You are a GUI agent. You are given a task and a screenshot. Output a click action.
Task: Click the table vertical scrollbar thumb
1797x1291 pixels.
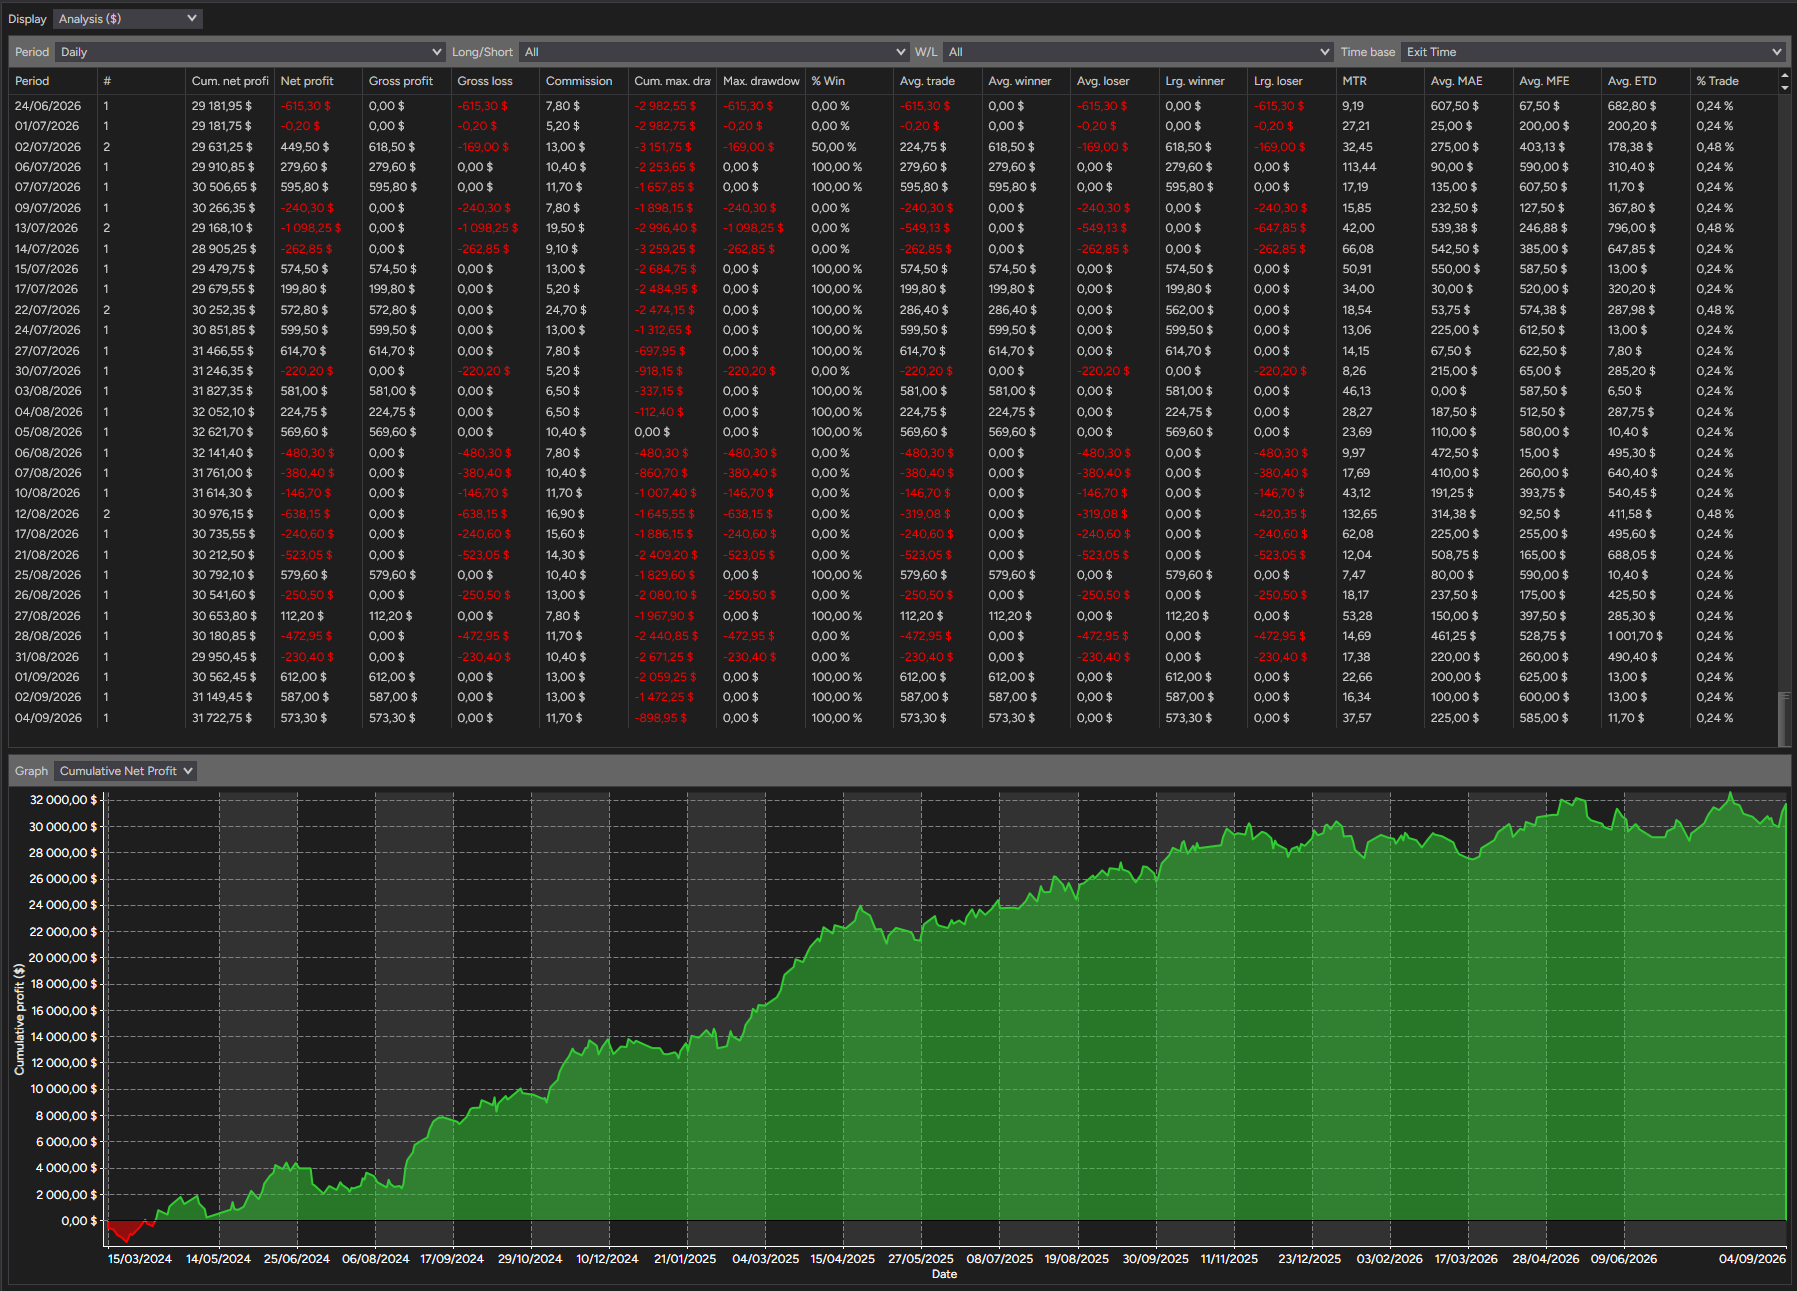pyautogui.click(x=1785, y=718)
